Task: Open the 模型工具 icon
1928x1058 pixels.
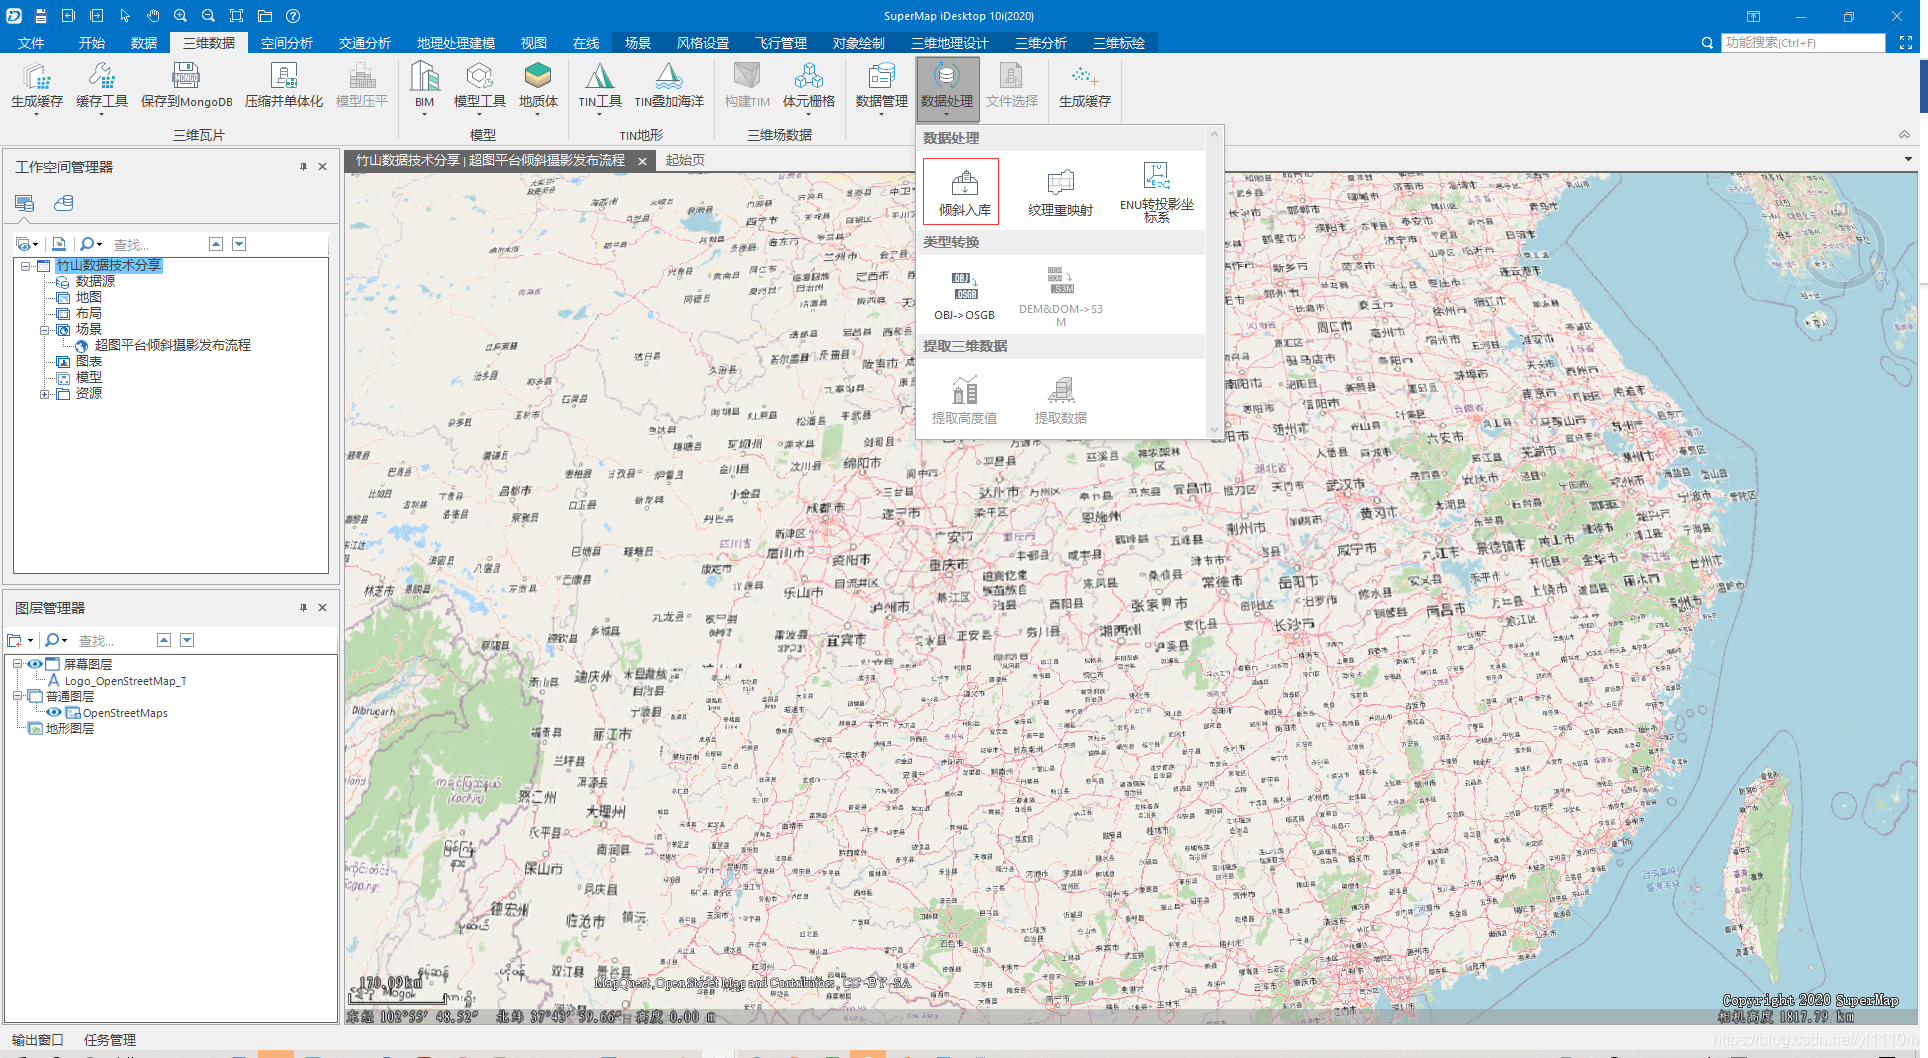Action: (x=480, y=86)
